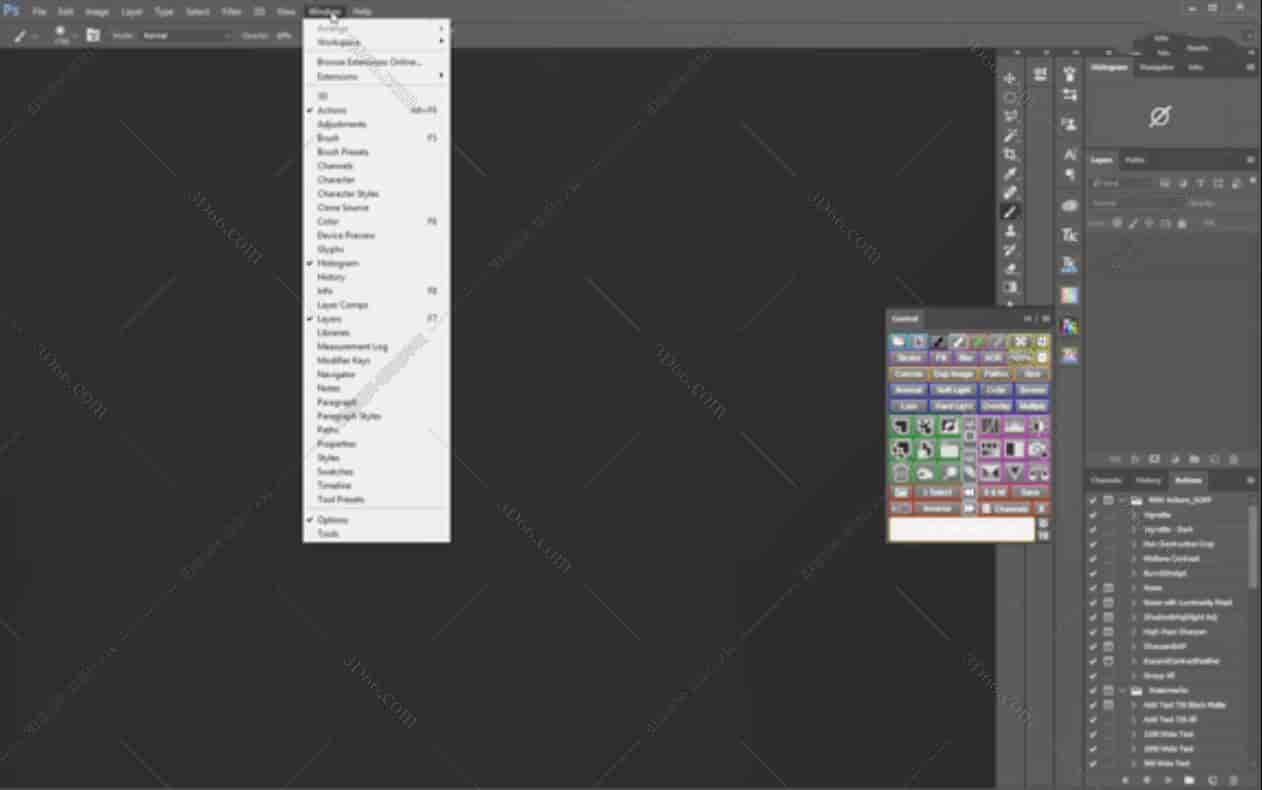Choose Navigator from the Window menu
The image size is (1262, 790).
coord(336,374)
